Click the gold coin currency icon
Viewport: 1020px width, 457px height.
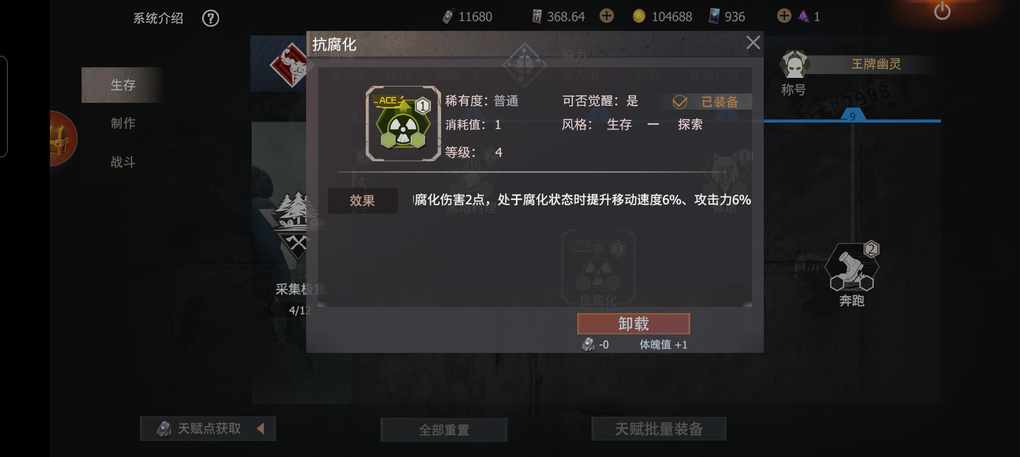pyautogui.click(x=639, y=16)
